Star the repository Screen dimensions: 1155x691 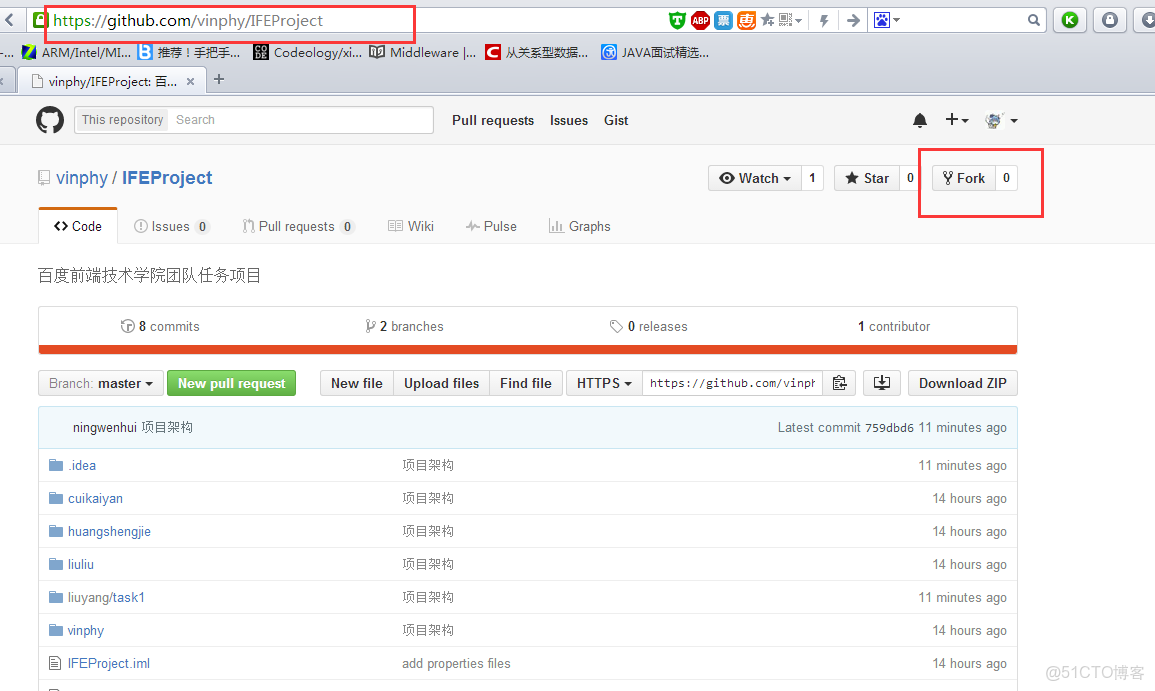[x=867, y=178]
